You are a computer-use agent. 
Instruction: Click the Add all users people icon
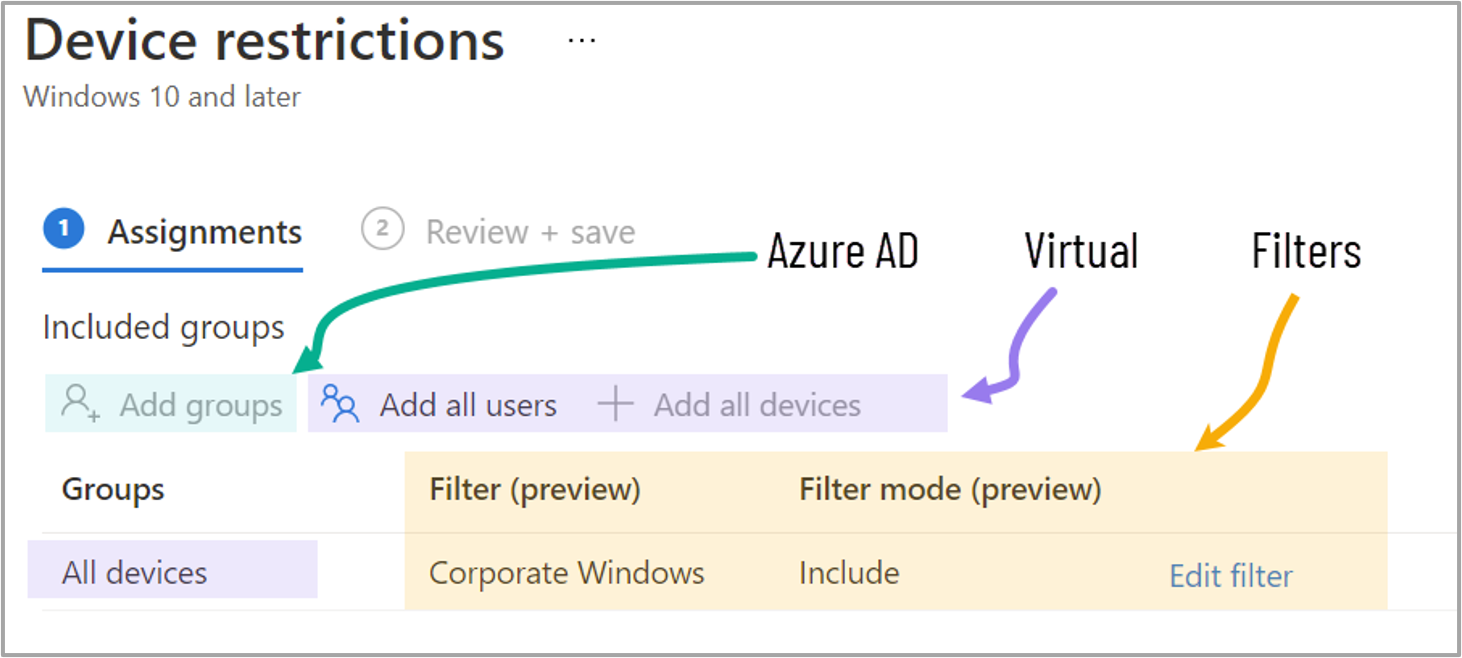pos(340,403)
